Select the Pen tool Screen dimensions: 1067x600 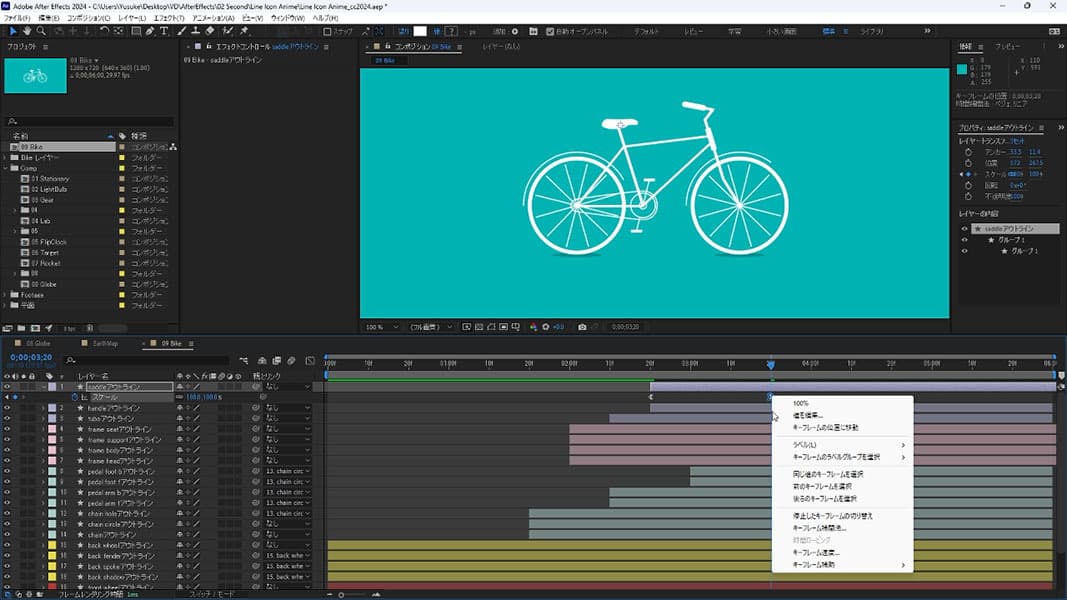[x=150, y=31]
